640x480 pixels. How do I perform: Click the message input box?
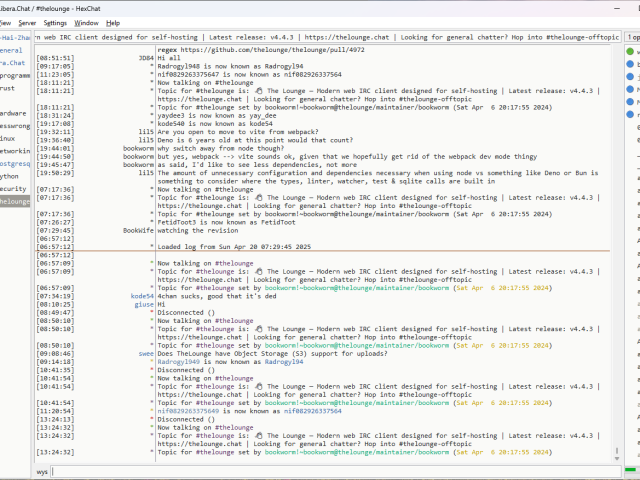(x=330, y=470)
